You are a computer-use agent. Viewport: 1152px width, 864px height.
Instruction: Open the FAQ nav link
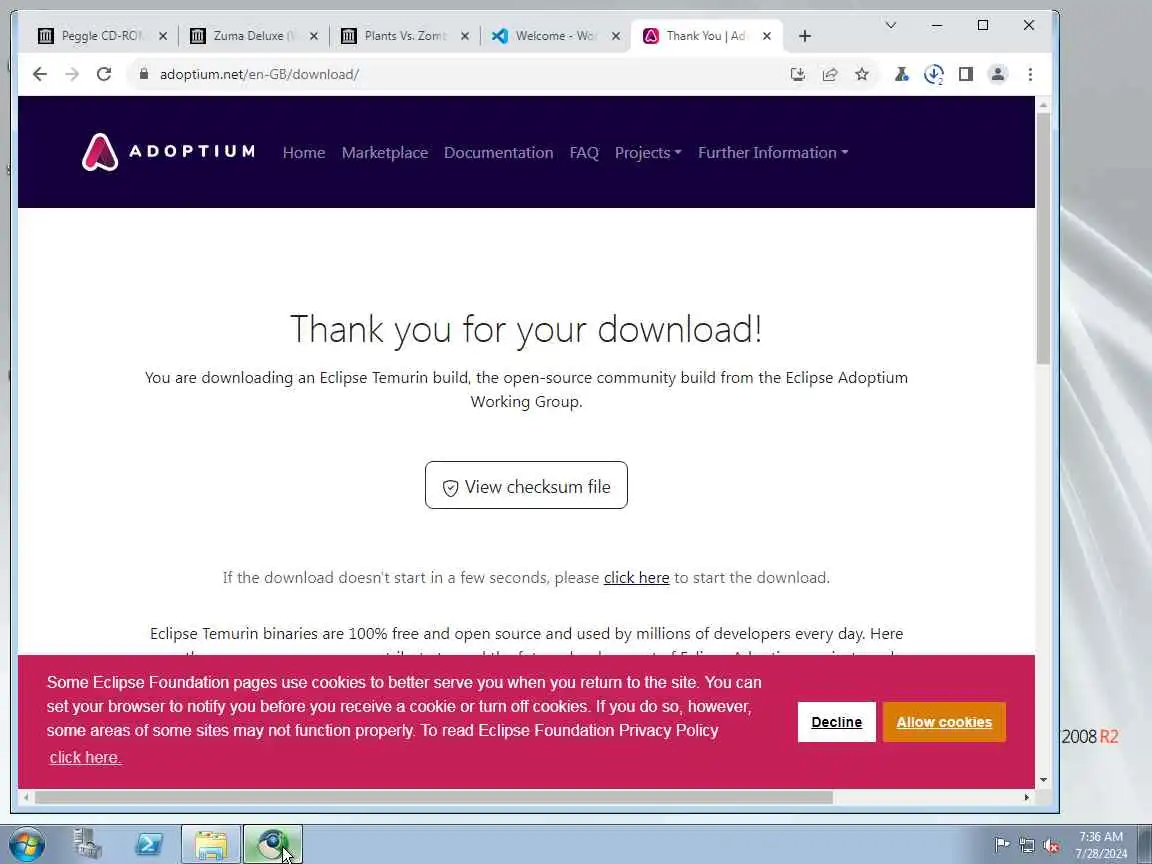584,153
